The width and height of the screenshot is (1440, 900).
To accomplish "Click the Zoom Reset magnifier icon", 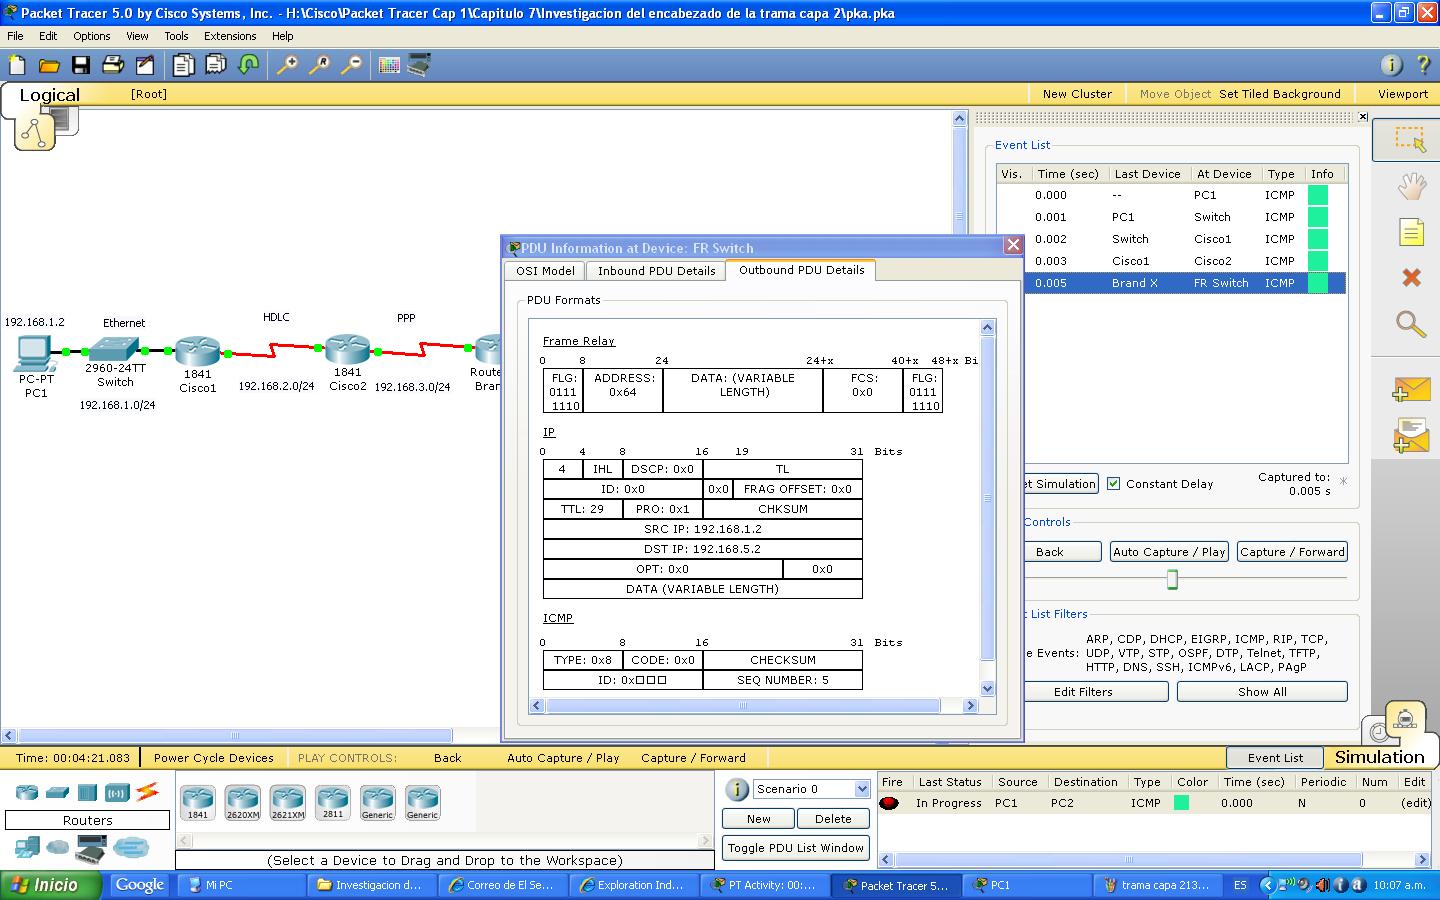I will (319, 65).
